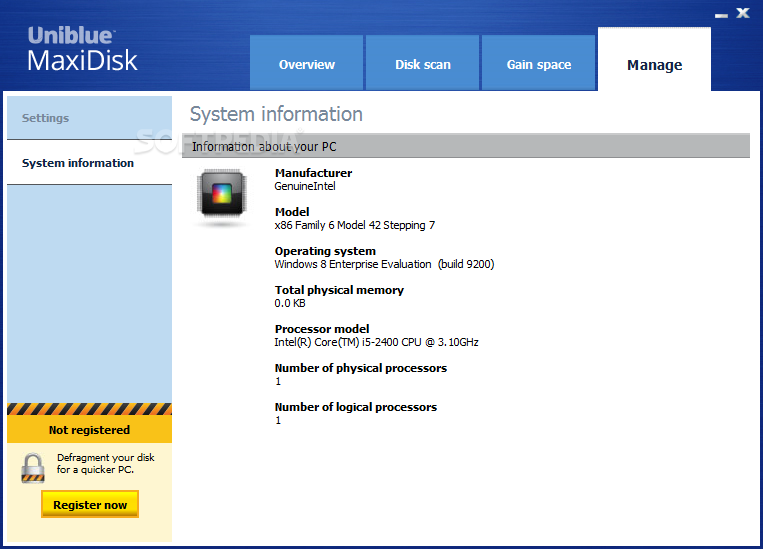Click Number of logical processors label
Image resolution: width=763 pixels, height=549 pixels.
click(356, 406)
